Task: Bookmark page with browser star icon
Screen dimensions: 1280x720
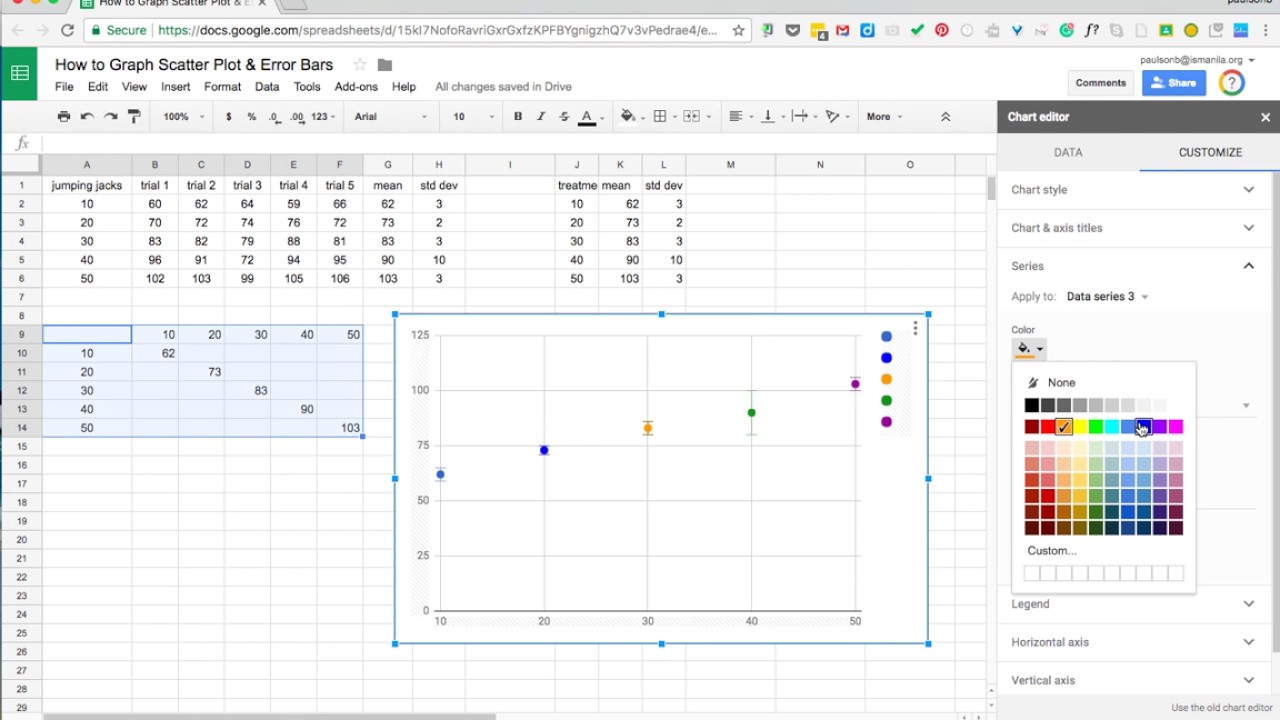Action: (x=738, y=31)
